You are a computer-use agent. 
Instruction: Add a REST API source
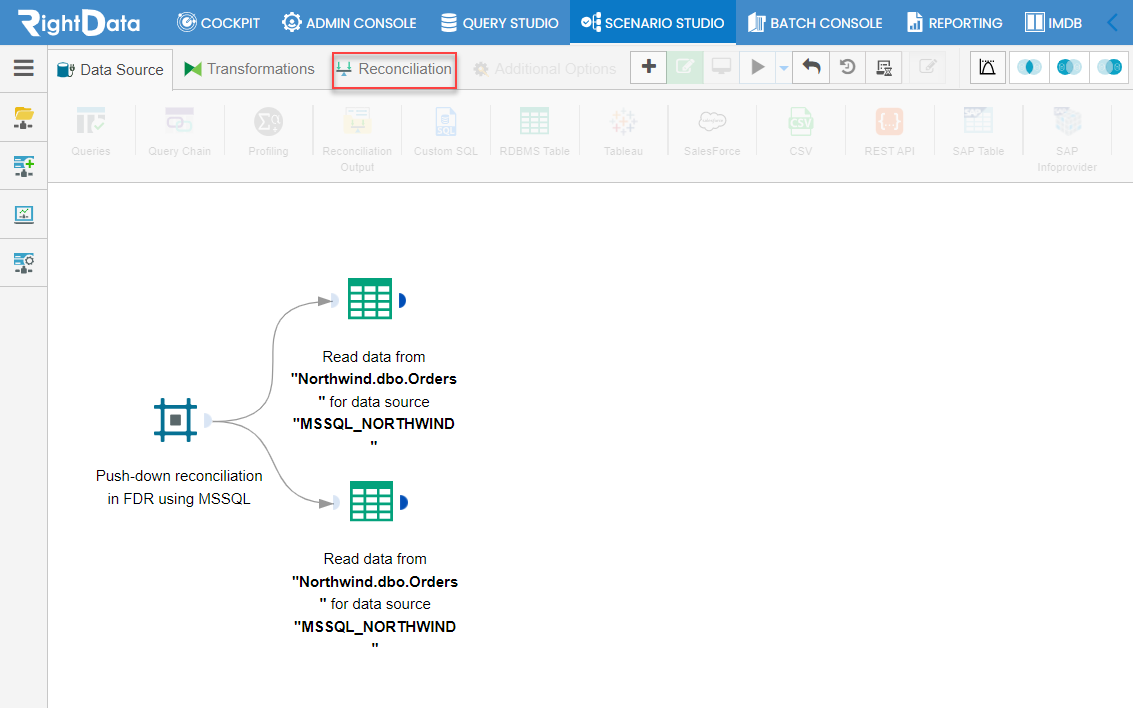(889, 131)
